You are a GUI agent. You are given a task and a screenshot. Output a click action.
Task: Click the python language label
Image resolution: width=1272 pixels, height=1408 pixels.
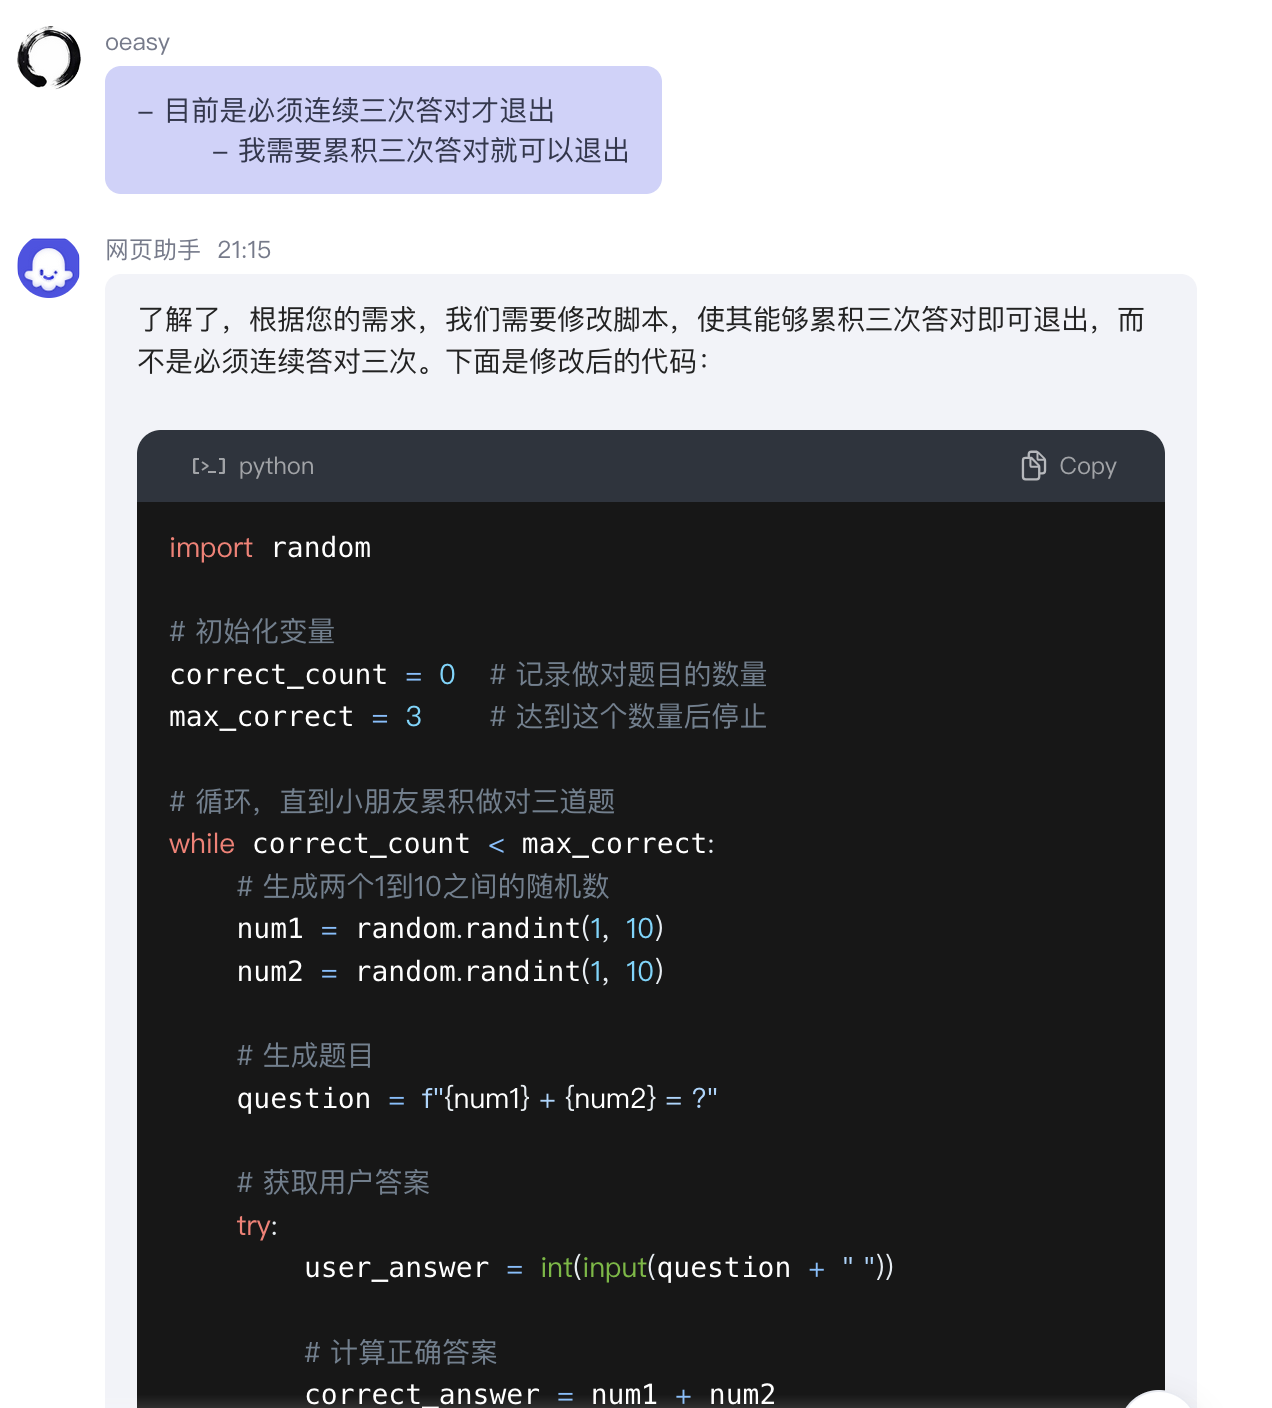coord(276,466)
